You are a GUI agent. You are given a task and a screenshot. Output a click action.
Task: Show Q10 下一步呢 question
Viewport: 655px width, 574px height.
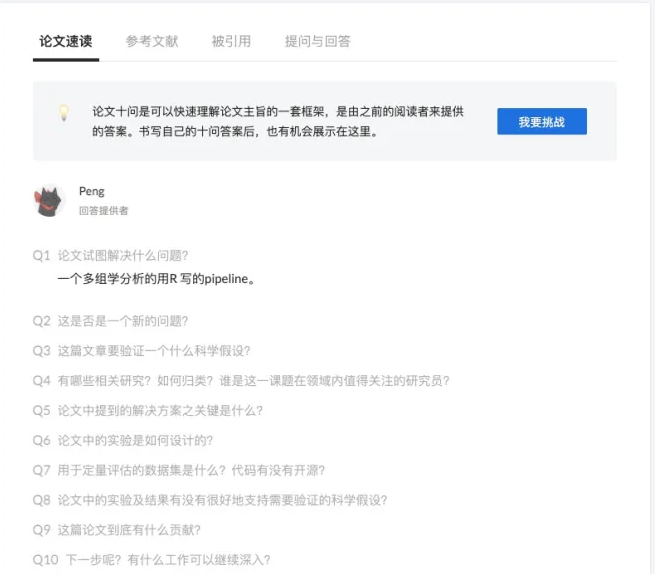click(167, 560)
